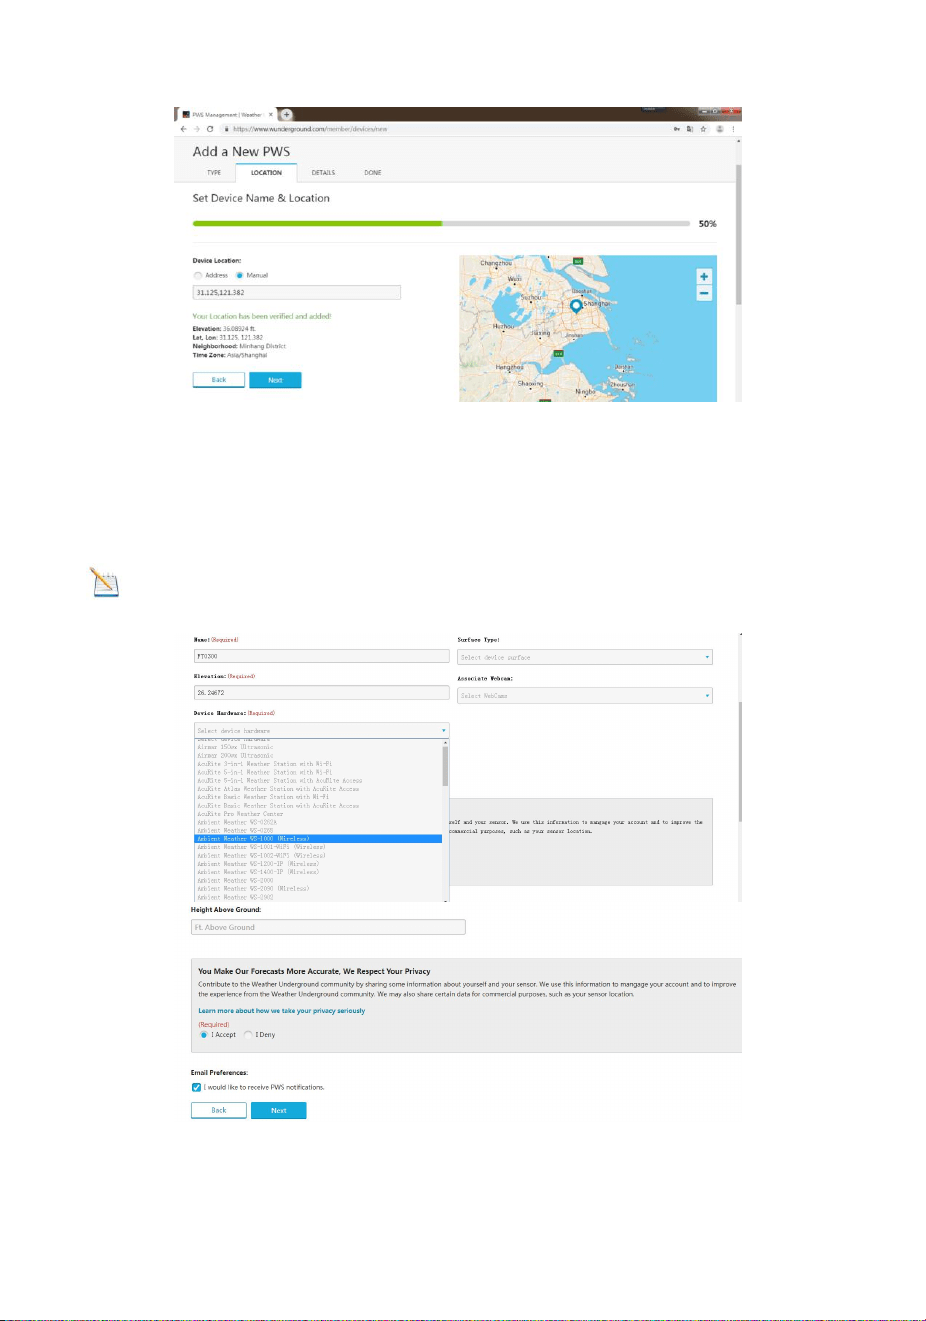Bookmark this page with the star icon
This screenshot has width=926, height=1321.
pos(704,129)
